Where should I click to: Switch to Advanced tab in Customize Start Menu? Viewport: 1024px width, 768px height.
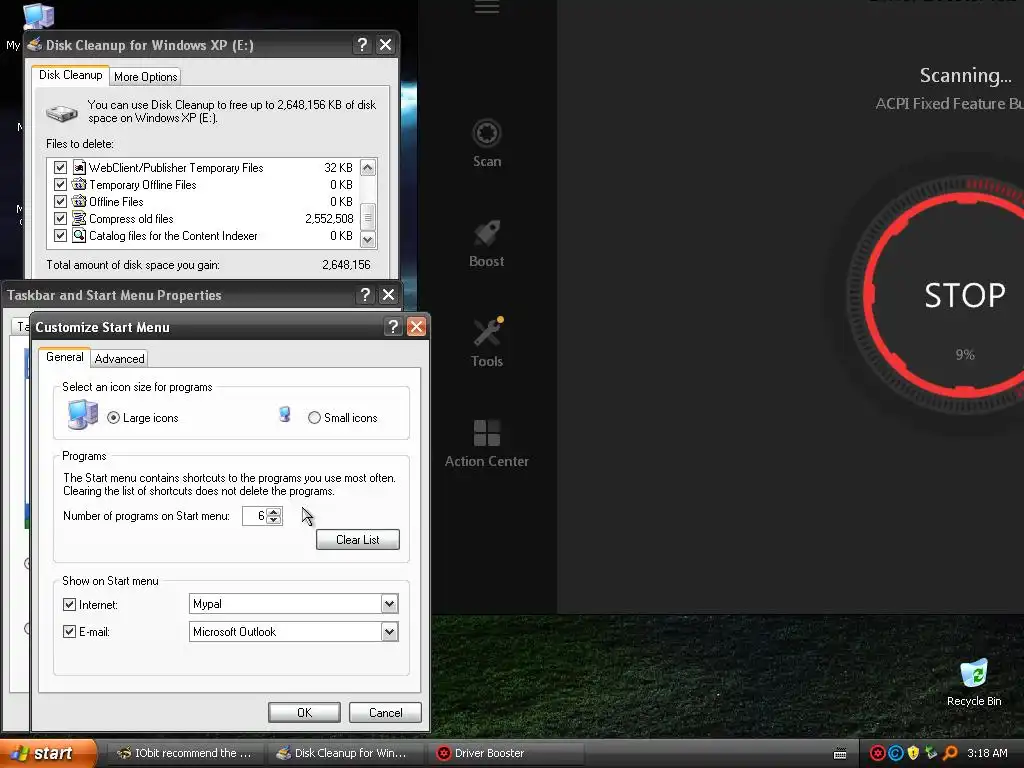coord(120,359)
